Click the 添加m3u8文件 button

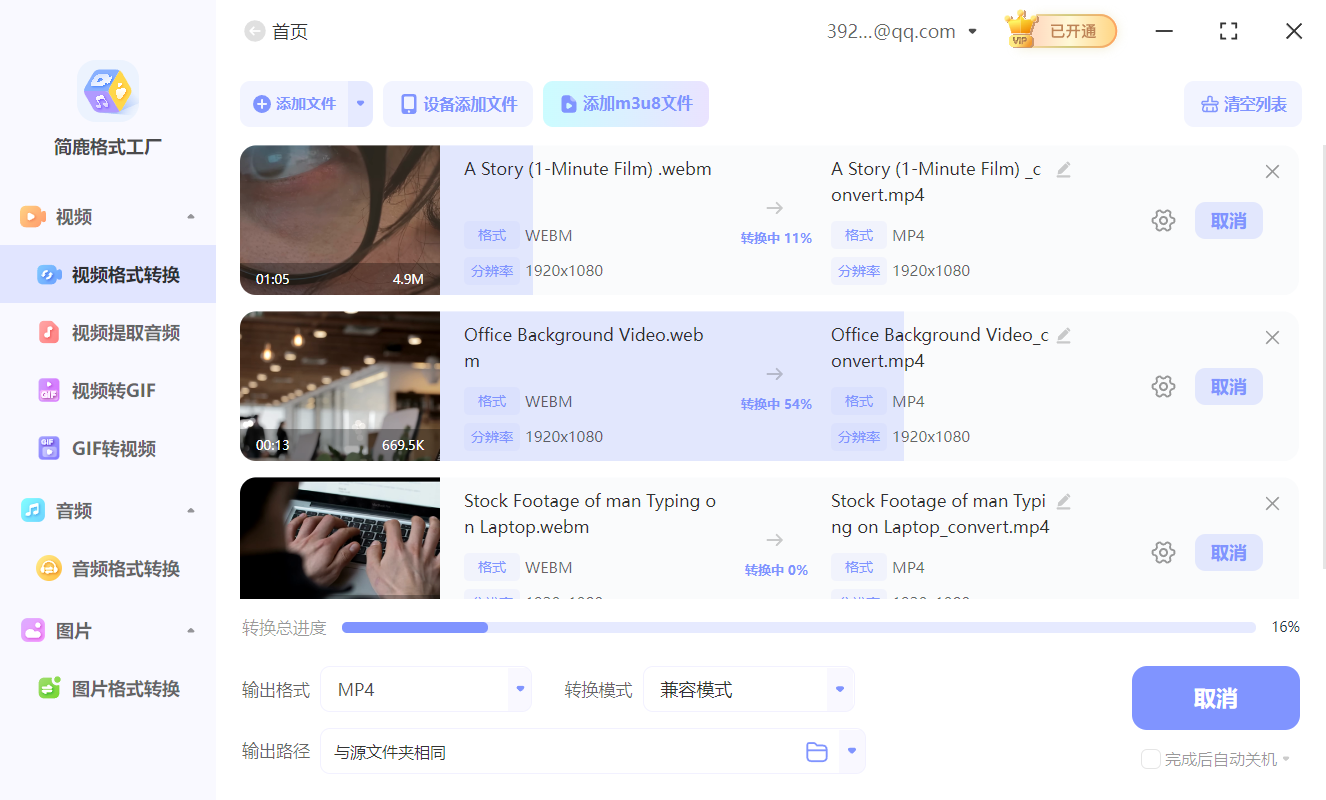pyautogui.click(x=626, y=104)
